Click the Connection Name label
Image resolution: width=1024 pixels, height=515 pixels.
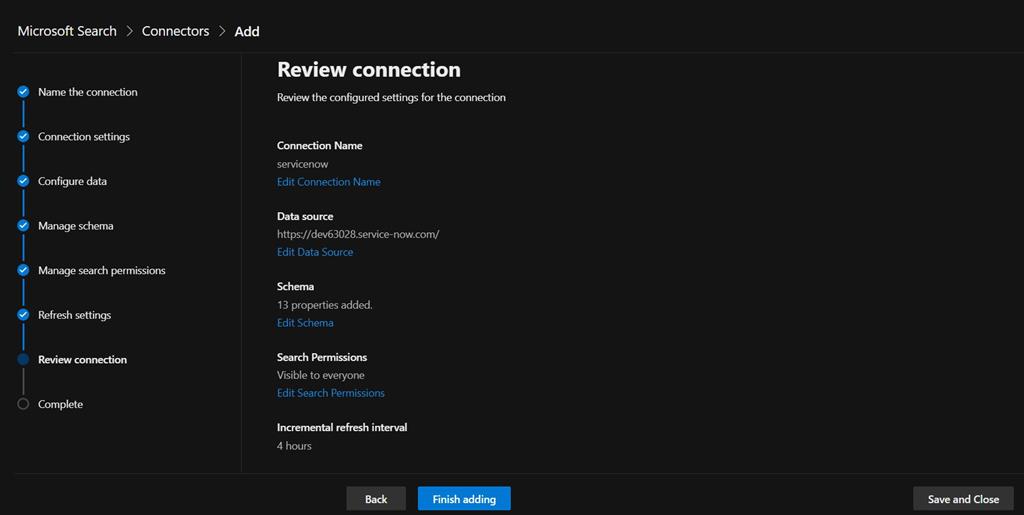click(x=319, y=146)
